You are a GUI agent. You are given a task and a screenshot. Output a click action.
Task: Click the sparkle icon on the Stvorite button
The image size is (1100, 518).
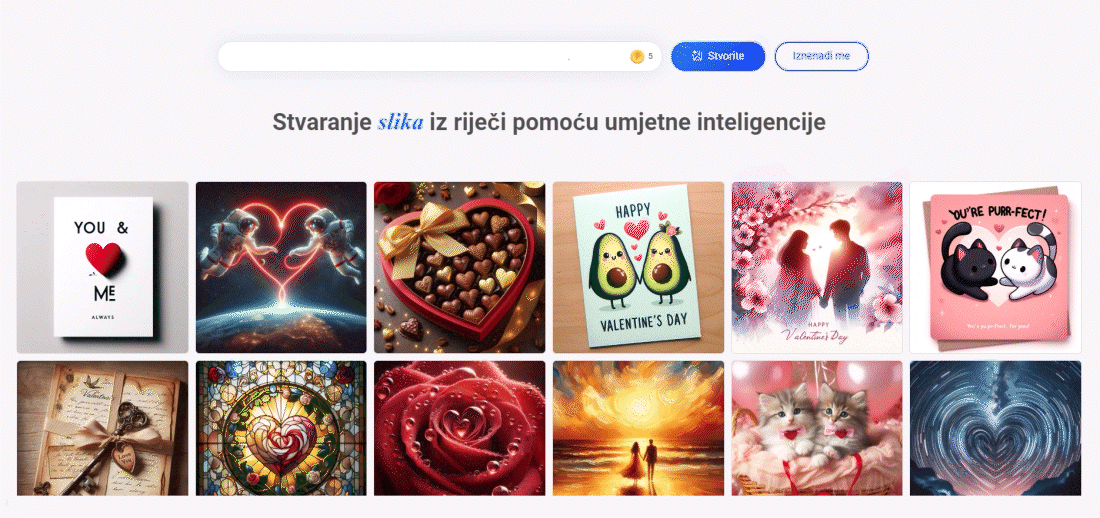pyautogui.click(x=697, y=56)
